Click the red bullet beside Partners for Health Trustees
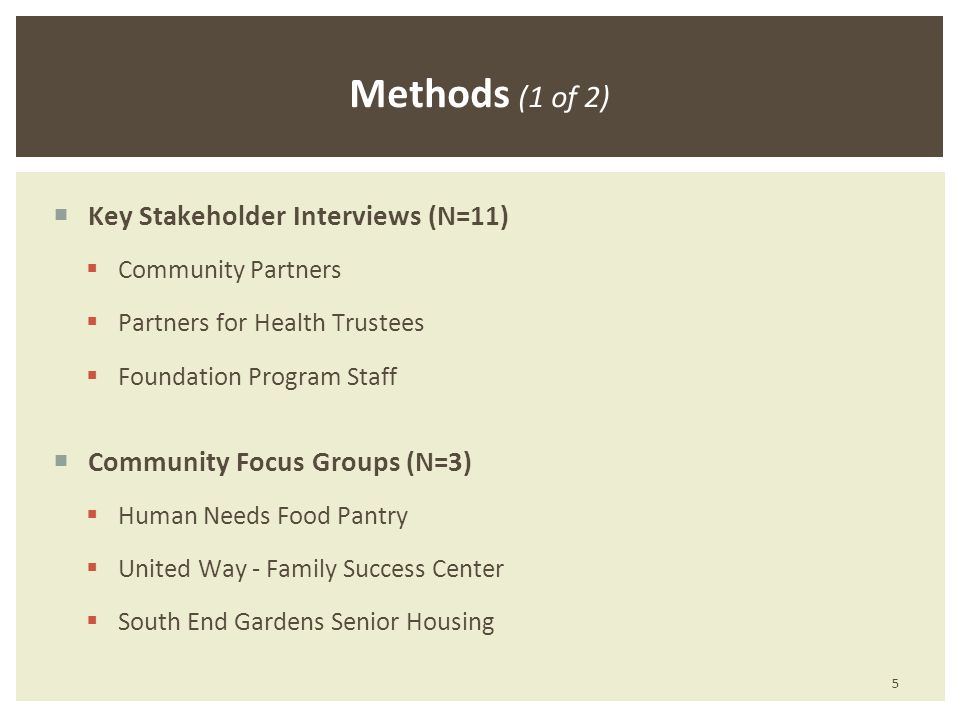 92,321
